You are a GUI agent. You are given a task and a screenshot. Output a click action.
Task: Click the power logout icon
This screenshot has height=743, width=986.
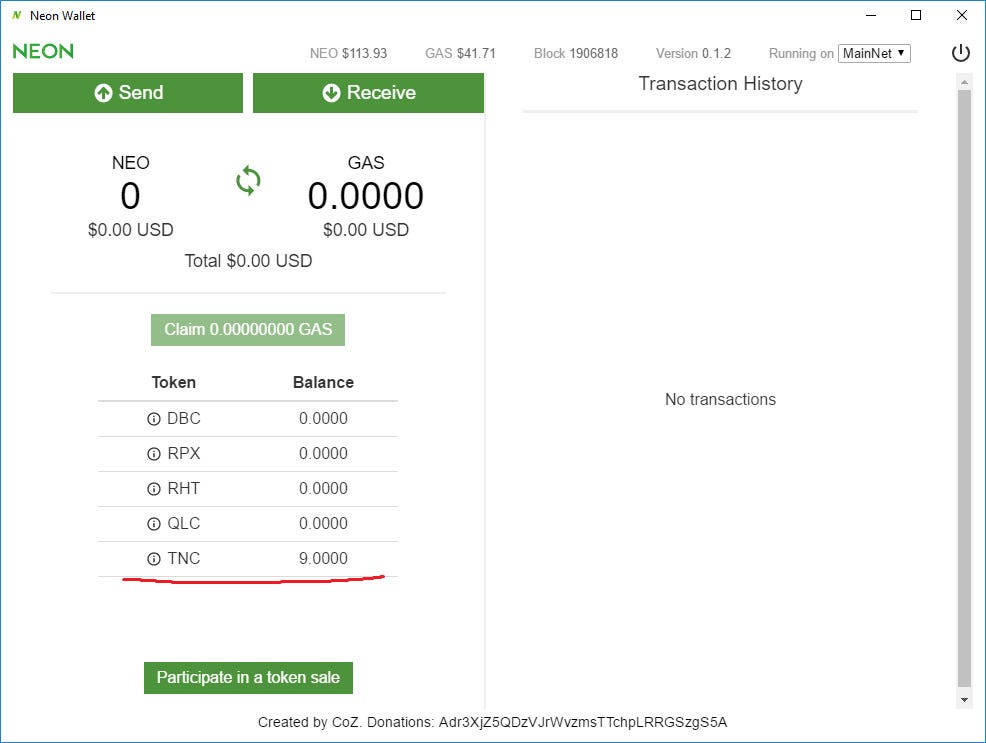tap(960, 53)
